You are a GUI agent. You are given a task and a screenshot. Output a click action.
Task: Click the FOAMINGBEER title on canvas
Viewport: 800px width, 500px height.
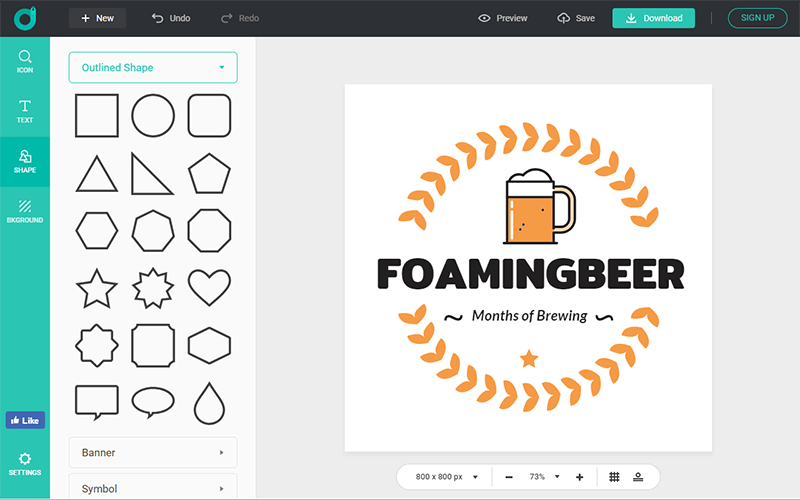point(530,274)
